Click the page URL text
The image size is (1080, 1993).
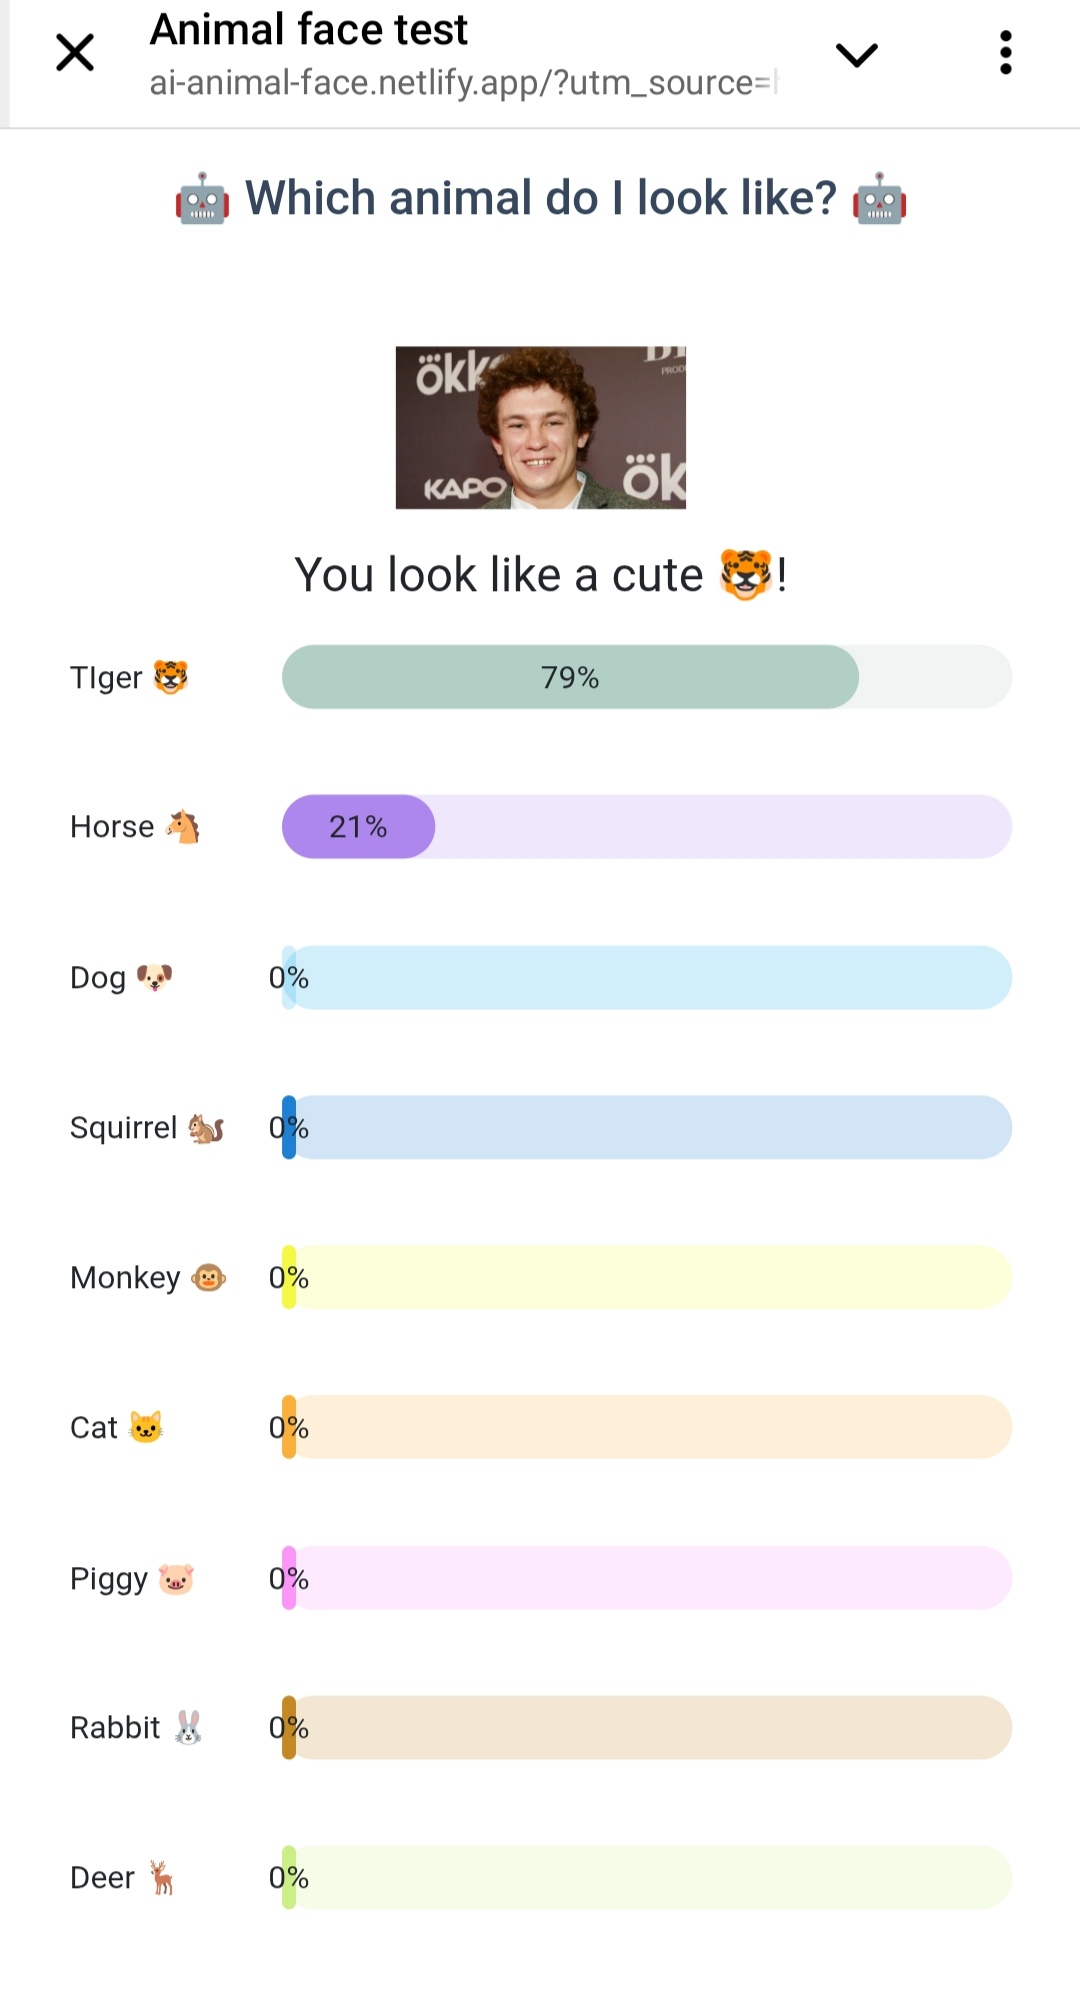coord(462,83)
